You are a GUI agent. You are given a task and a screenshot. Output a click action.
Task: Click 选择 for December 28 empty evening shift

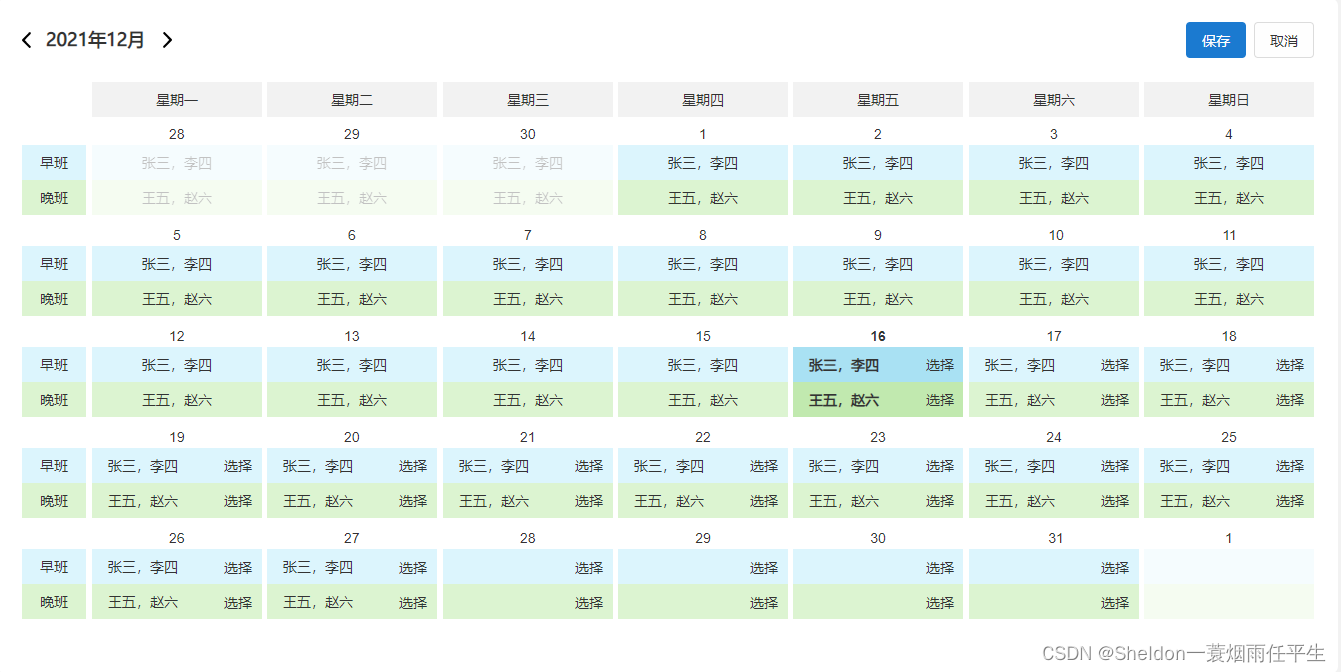tap(589, 603)
